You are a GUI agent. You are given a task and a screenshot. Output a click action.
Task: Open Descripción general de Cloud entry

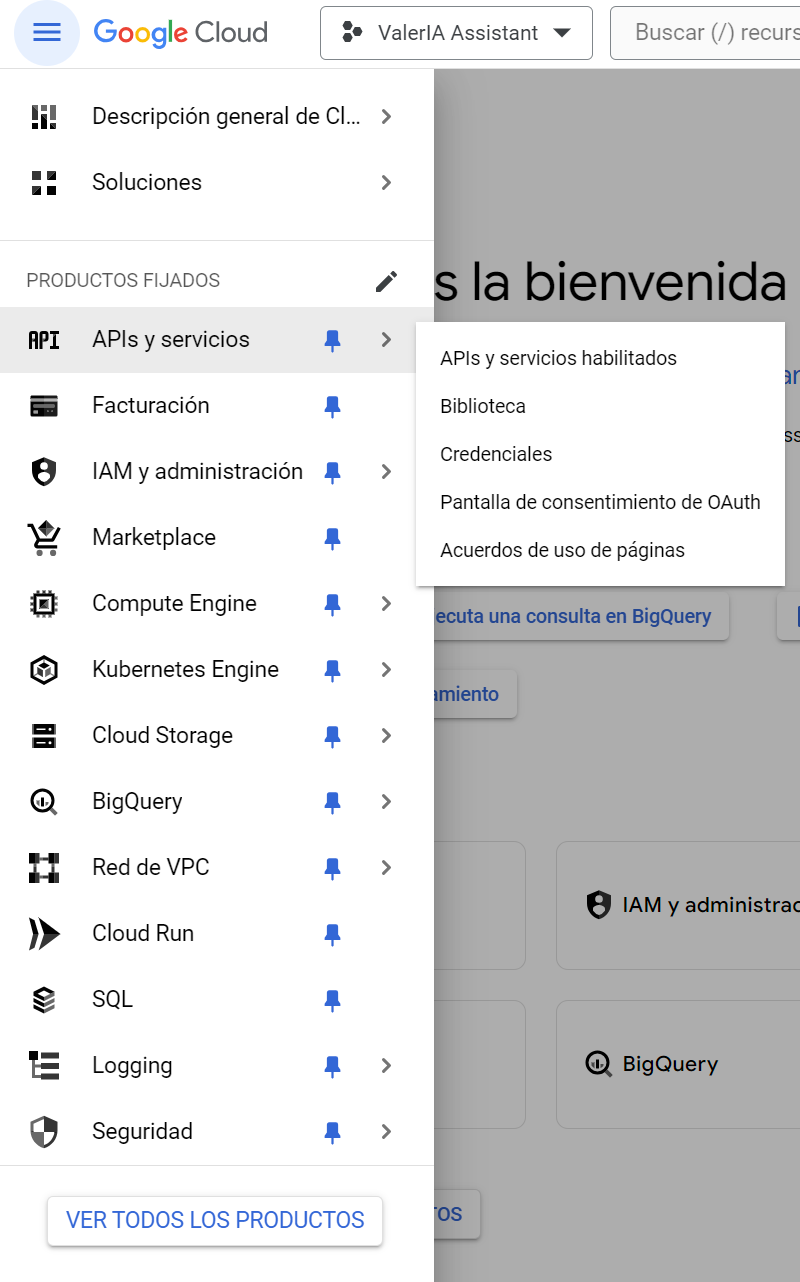pos(217,117)
